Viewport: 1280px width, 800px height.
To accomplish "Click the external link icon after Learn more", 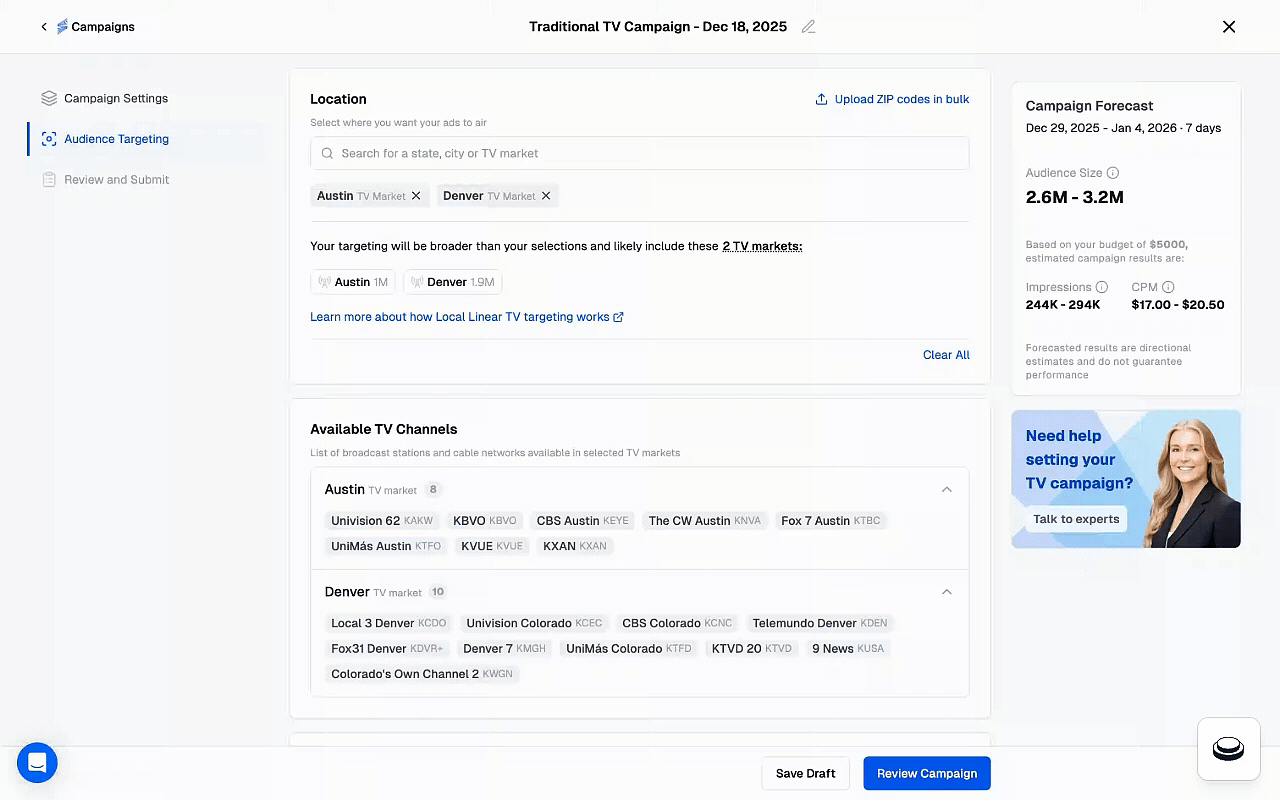I will click(x=618, y=317).
